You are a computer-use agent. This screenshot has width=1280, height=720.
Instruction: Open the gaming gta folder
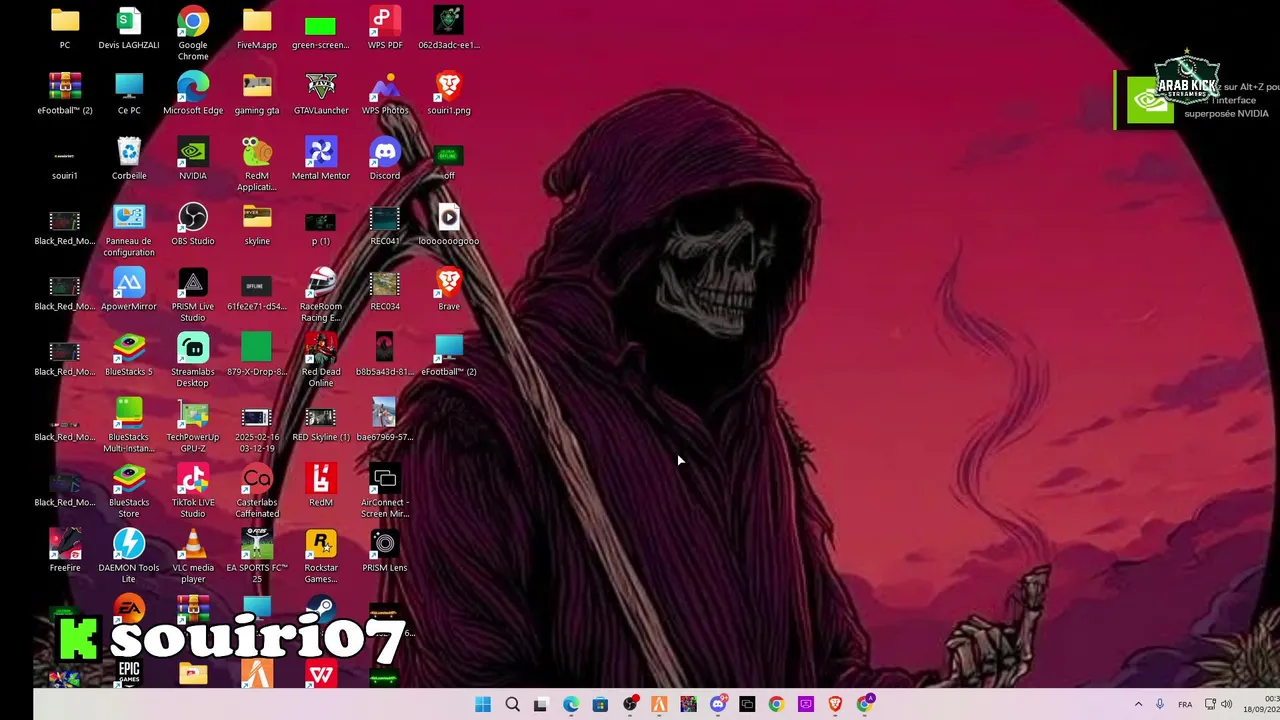pyautogui.click(x=257, y=94)
